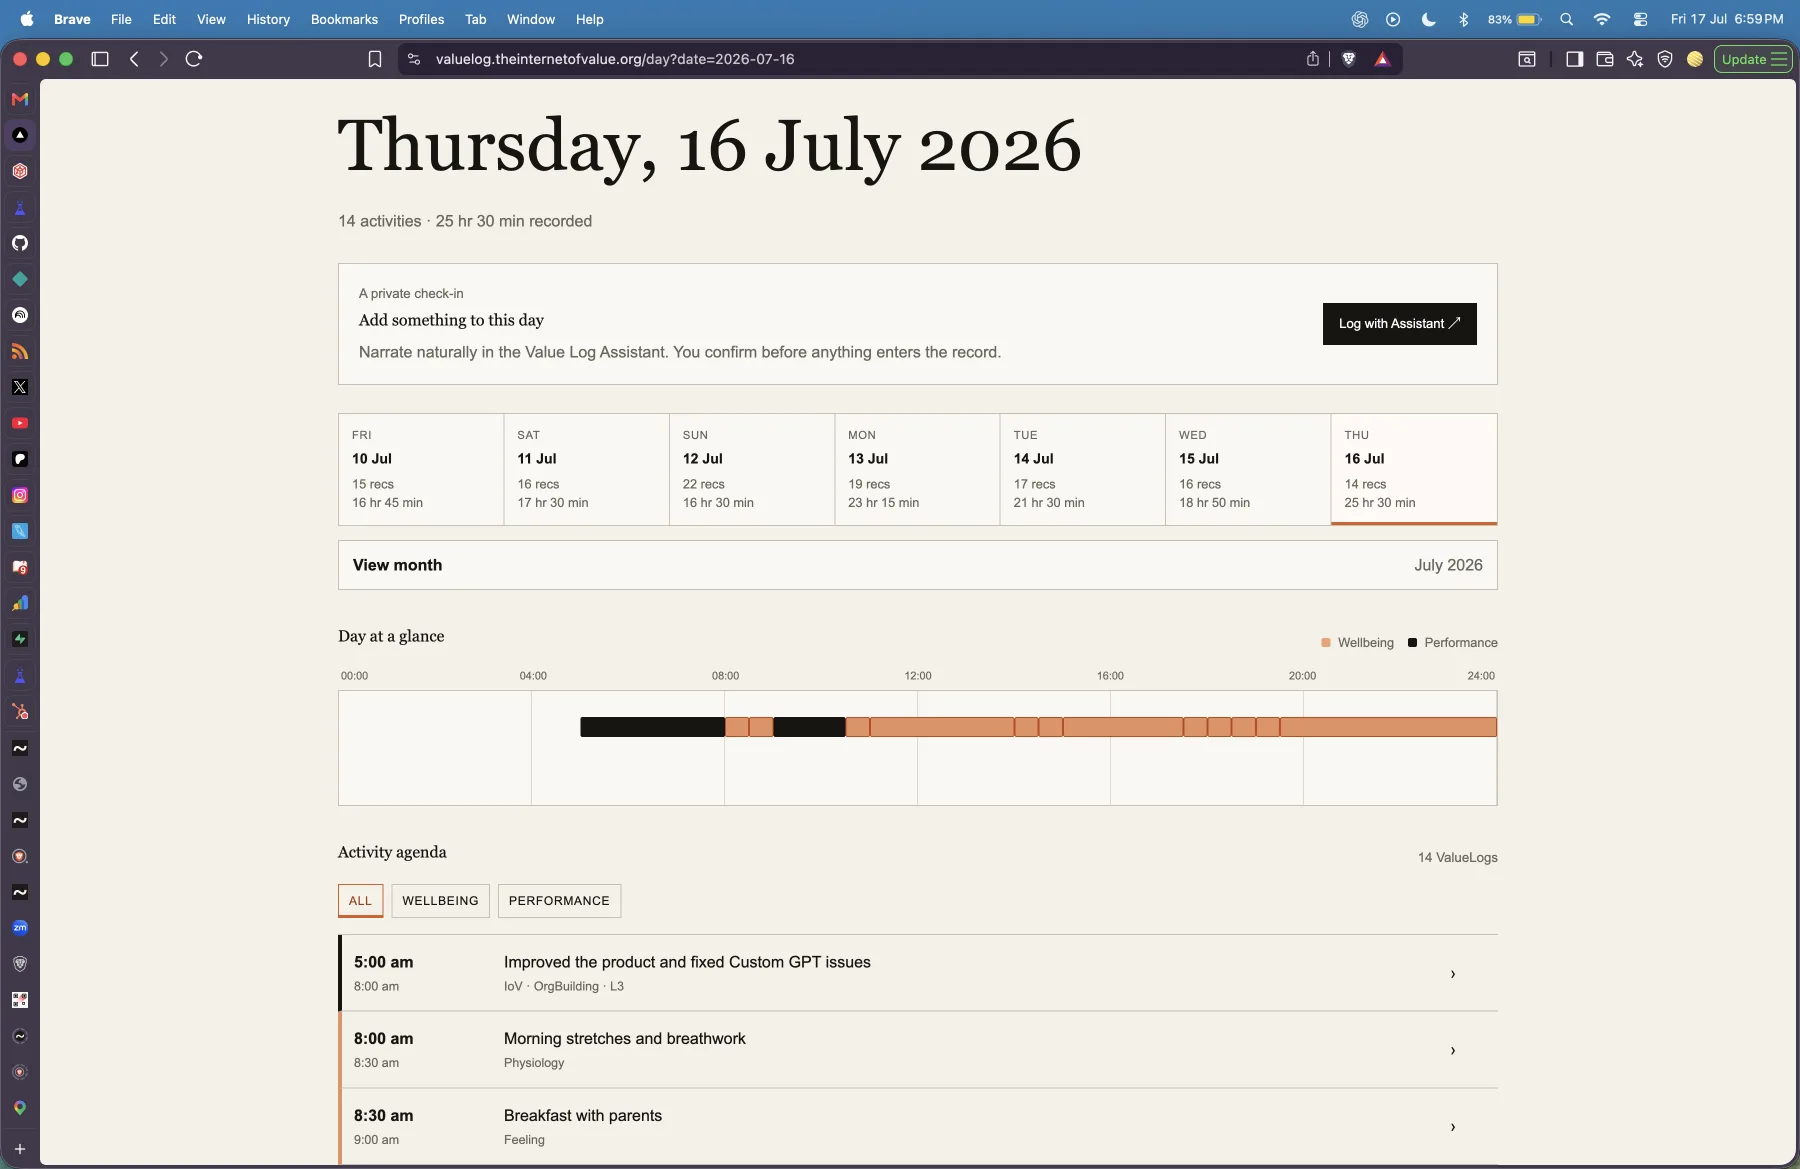Open macOS Control Center

click(1640, 19)
